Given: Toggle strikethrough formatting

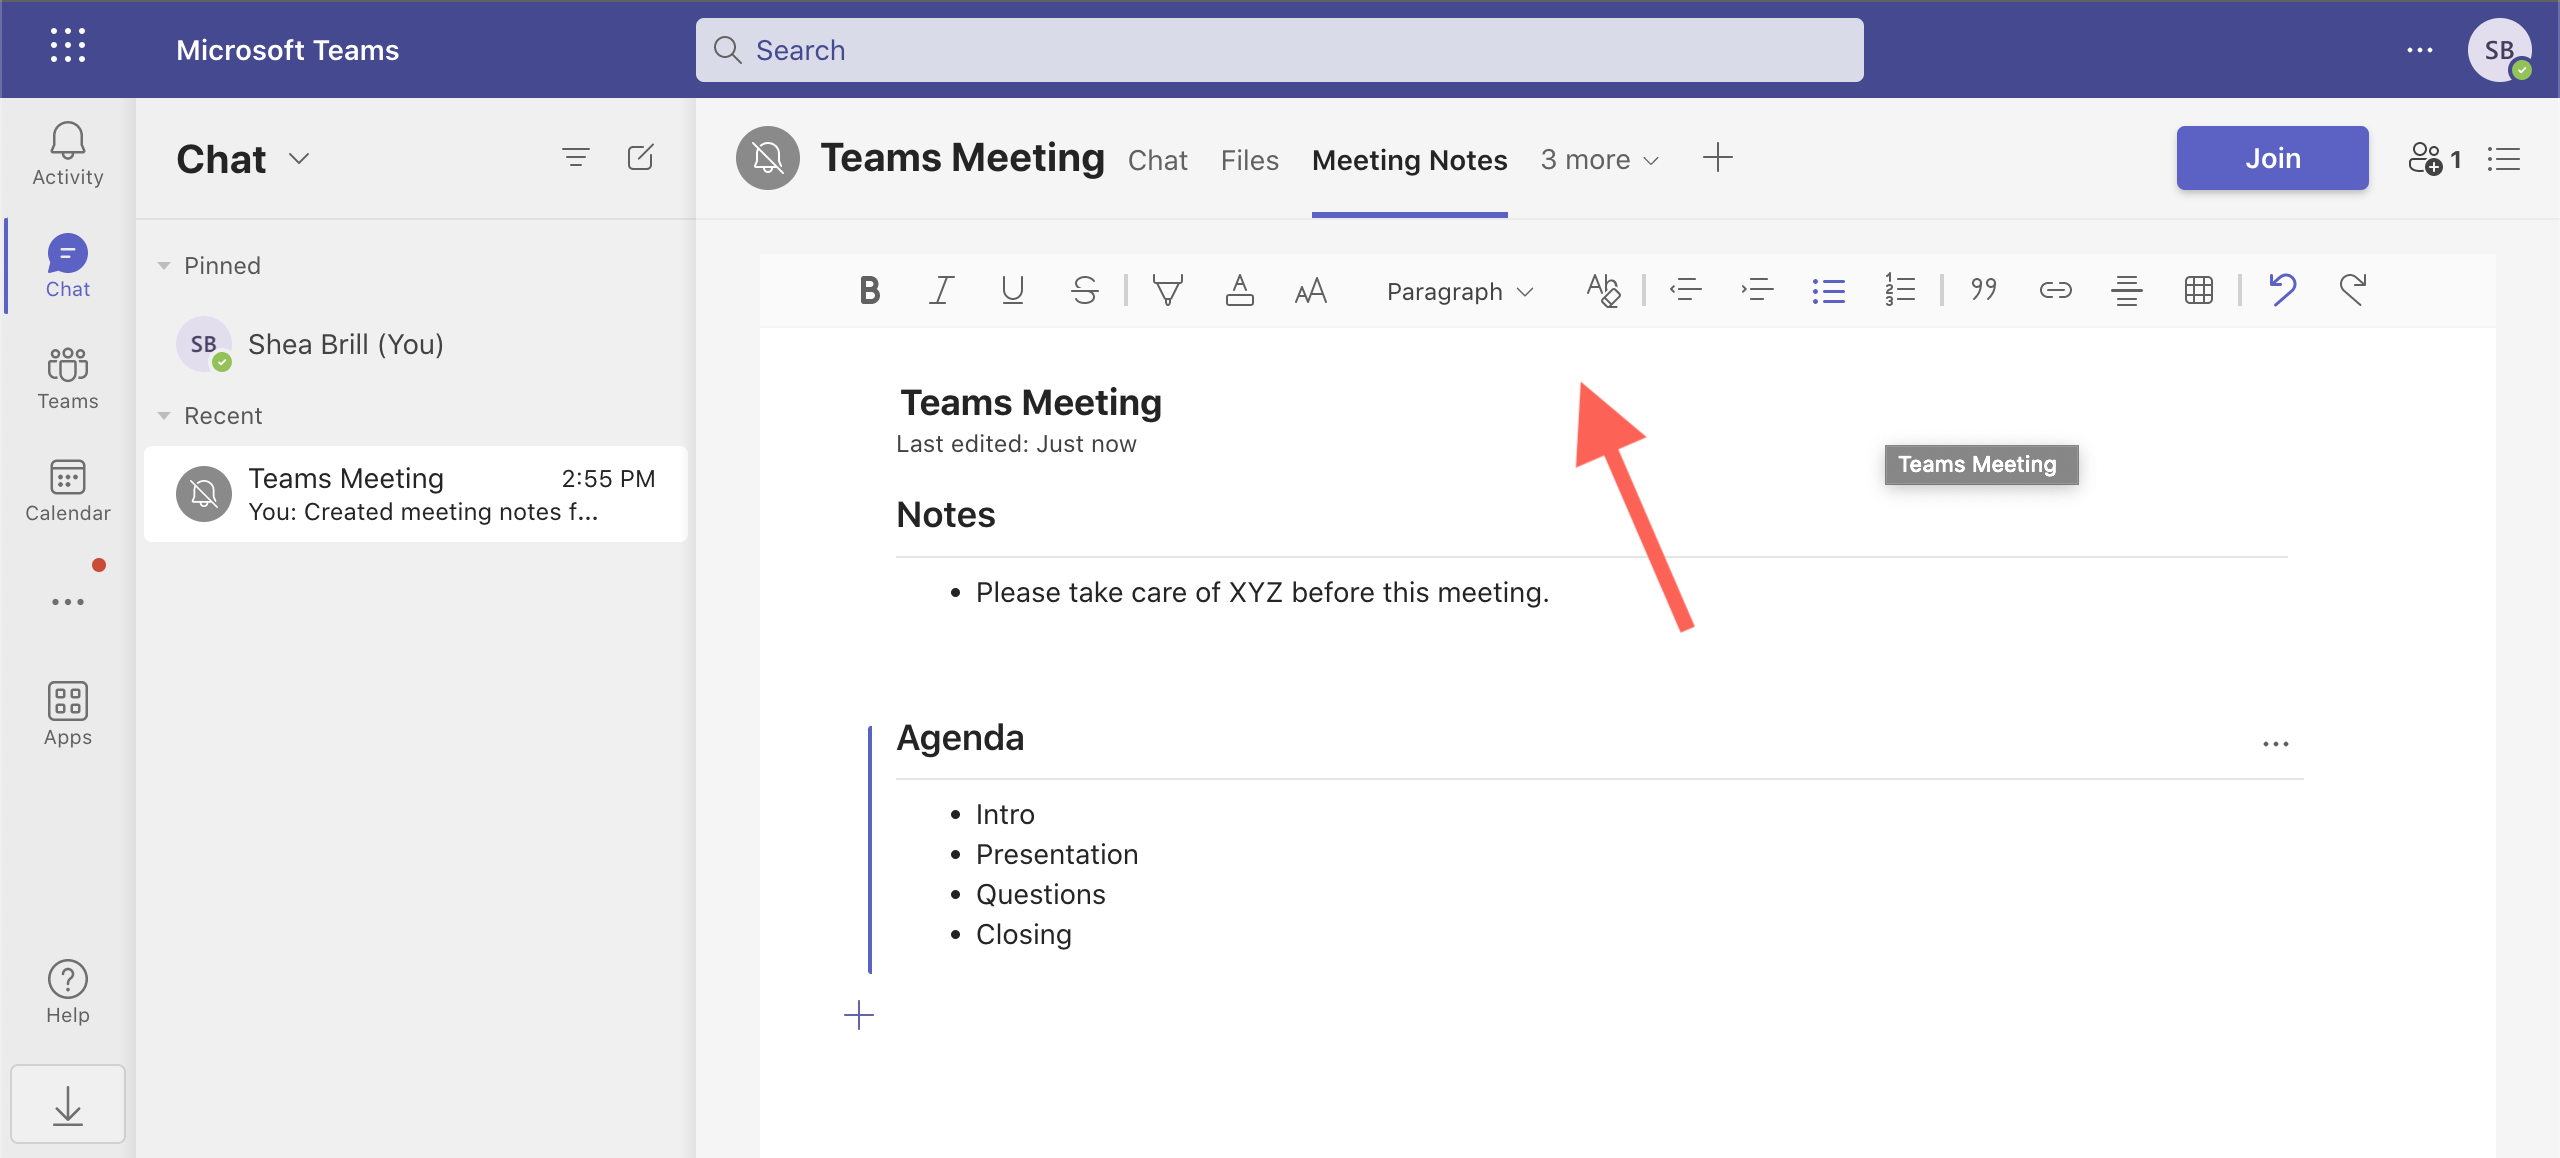Looking at the screenshot, I should (1084, 291).
